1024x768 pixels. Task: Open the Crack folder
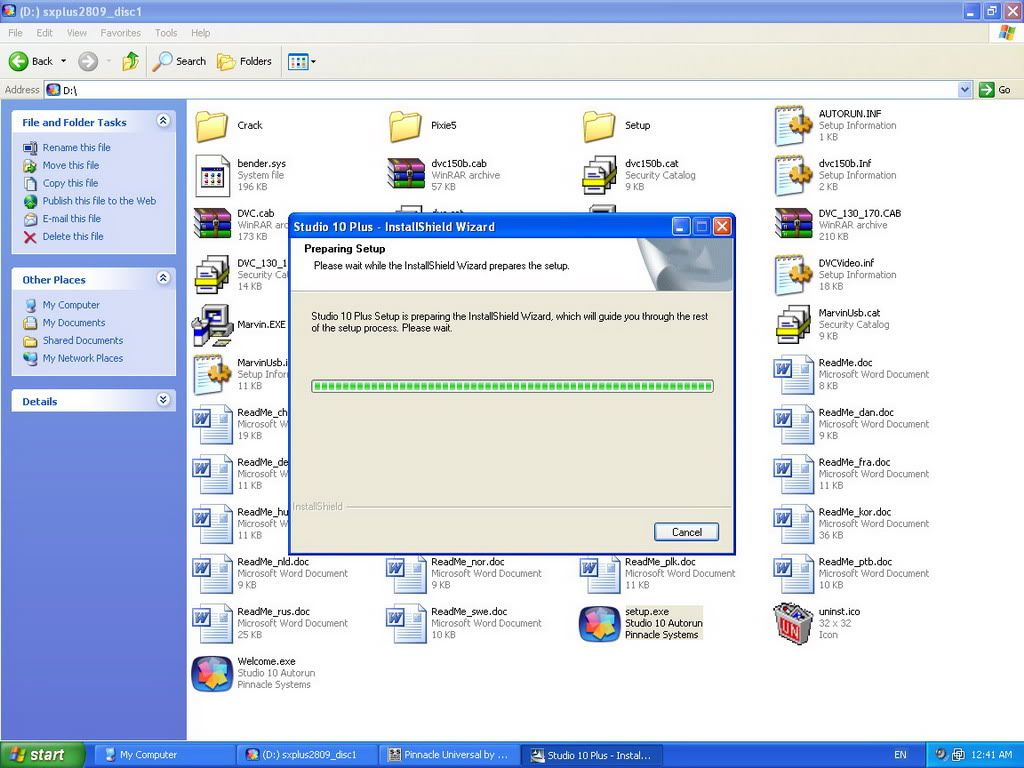pos(212,125)
